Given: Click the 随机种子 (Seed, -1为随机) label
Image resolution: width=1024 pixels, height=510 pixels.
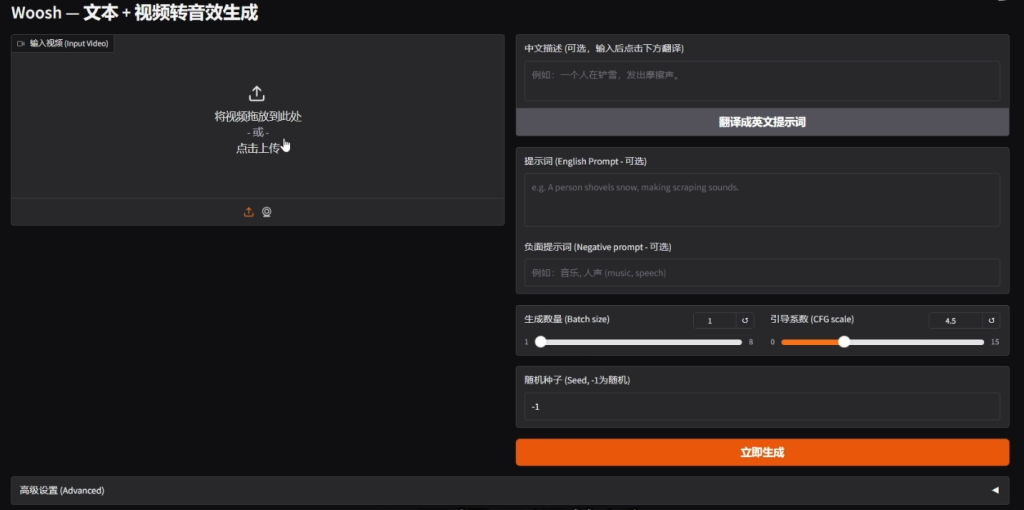Looking at the screenshot, I should [577, 380].
